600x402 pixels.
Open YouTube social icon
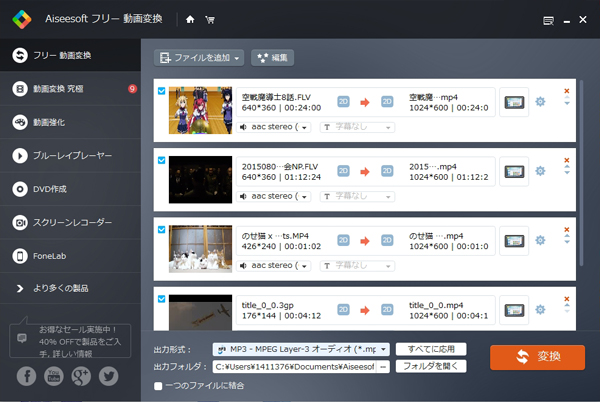[54, 376]
